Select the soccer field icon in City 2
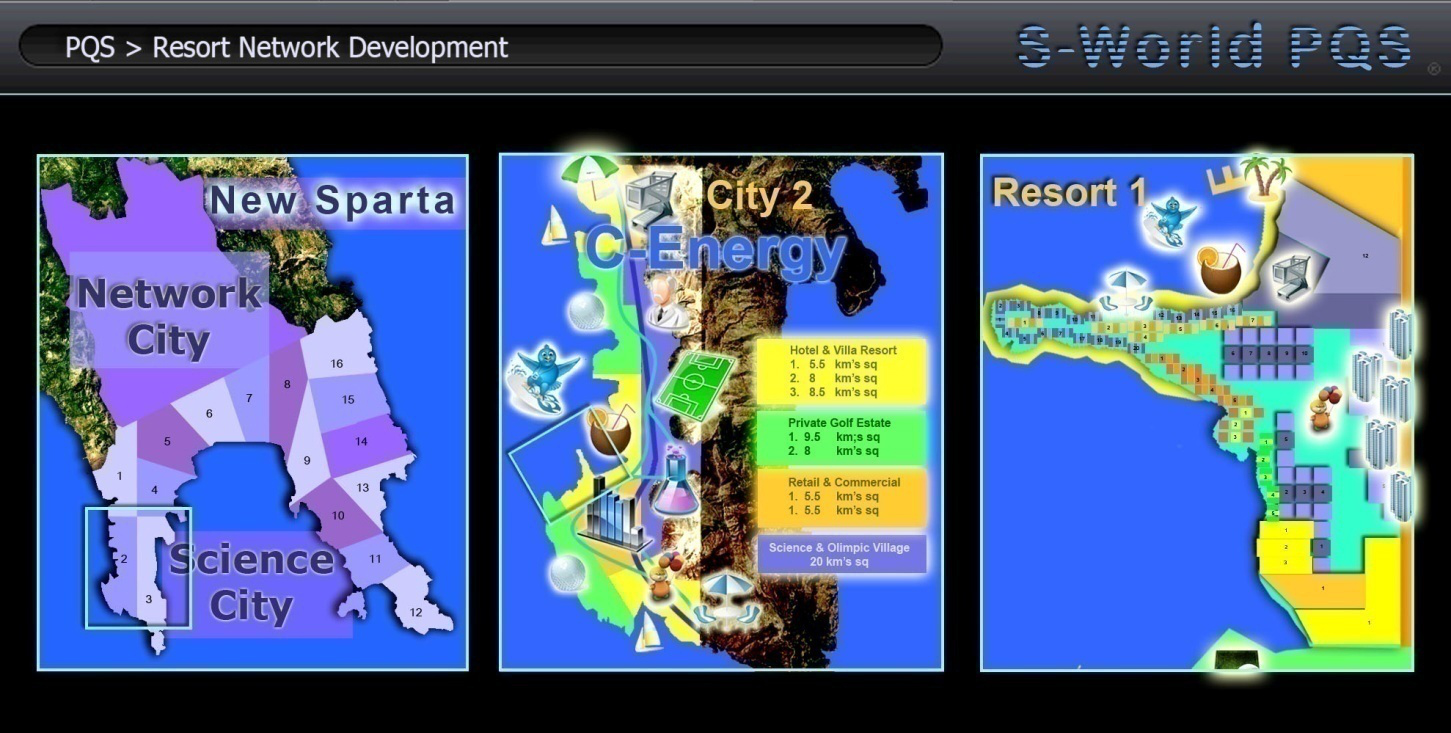Screen dimensions: 1451x733 [695, 384]
